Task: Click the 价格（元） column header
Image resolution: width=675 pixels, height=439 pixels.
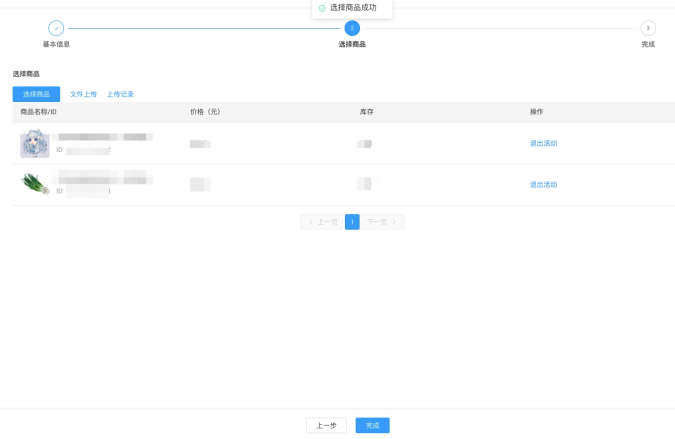Action: coord(205,112)
